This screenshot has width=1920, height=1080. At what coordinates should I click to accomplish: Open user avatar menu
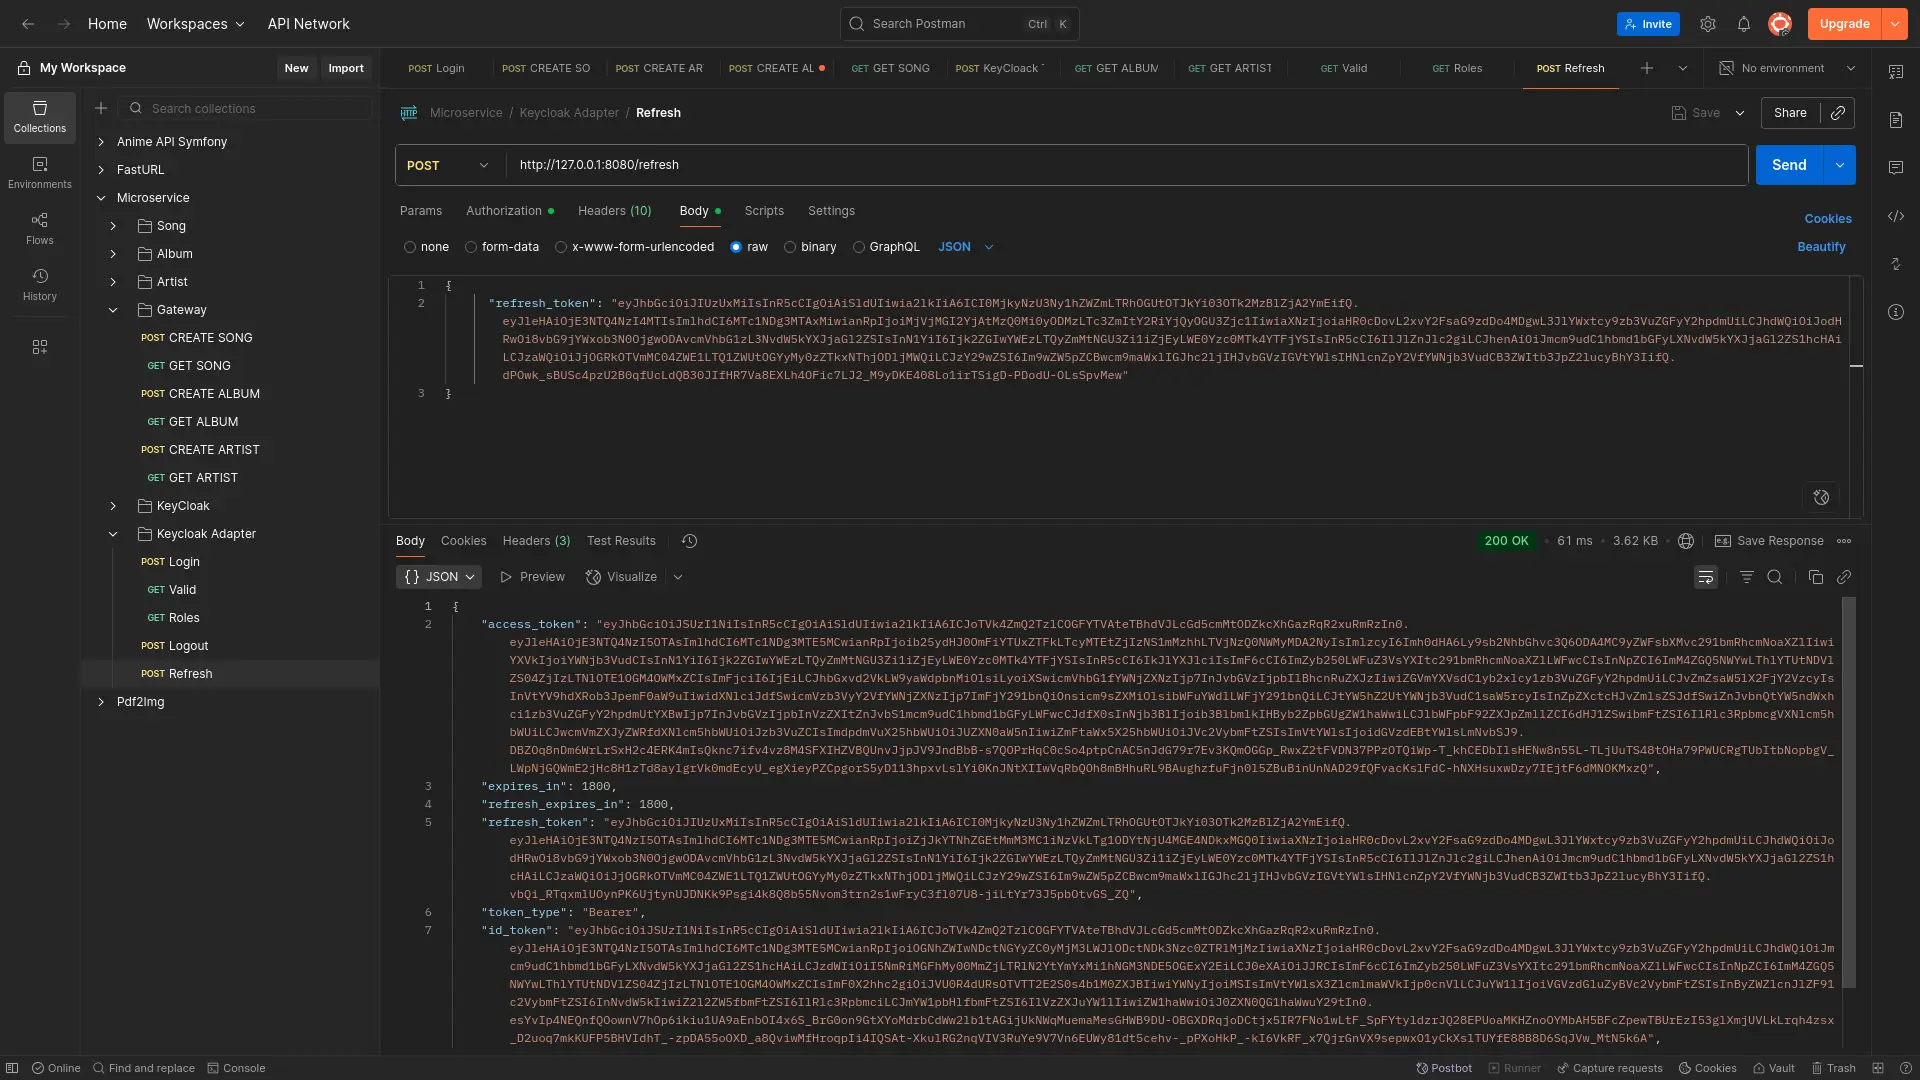coord(1780,24)
